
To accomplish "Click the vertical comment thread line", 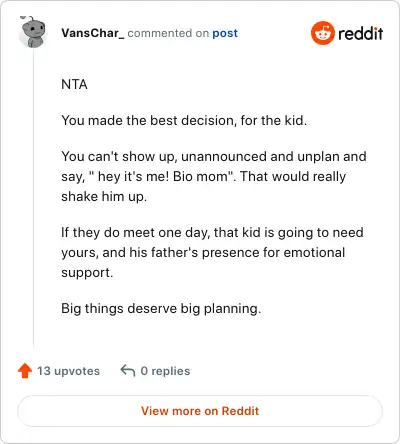I will pos(33,197).
